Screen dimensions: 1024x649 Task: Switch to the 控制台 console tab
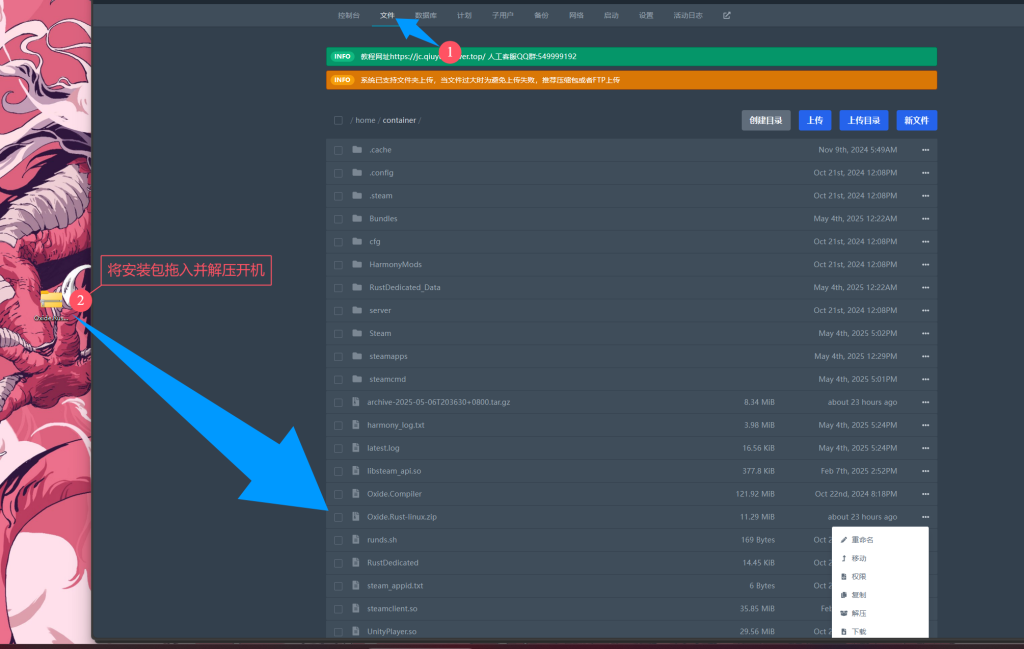tap(349, 16)
